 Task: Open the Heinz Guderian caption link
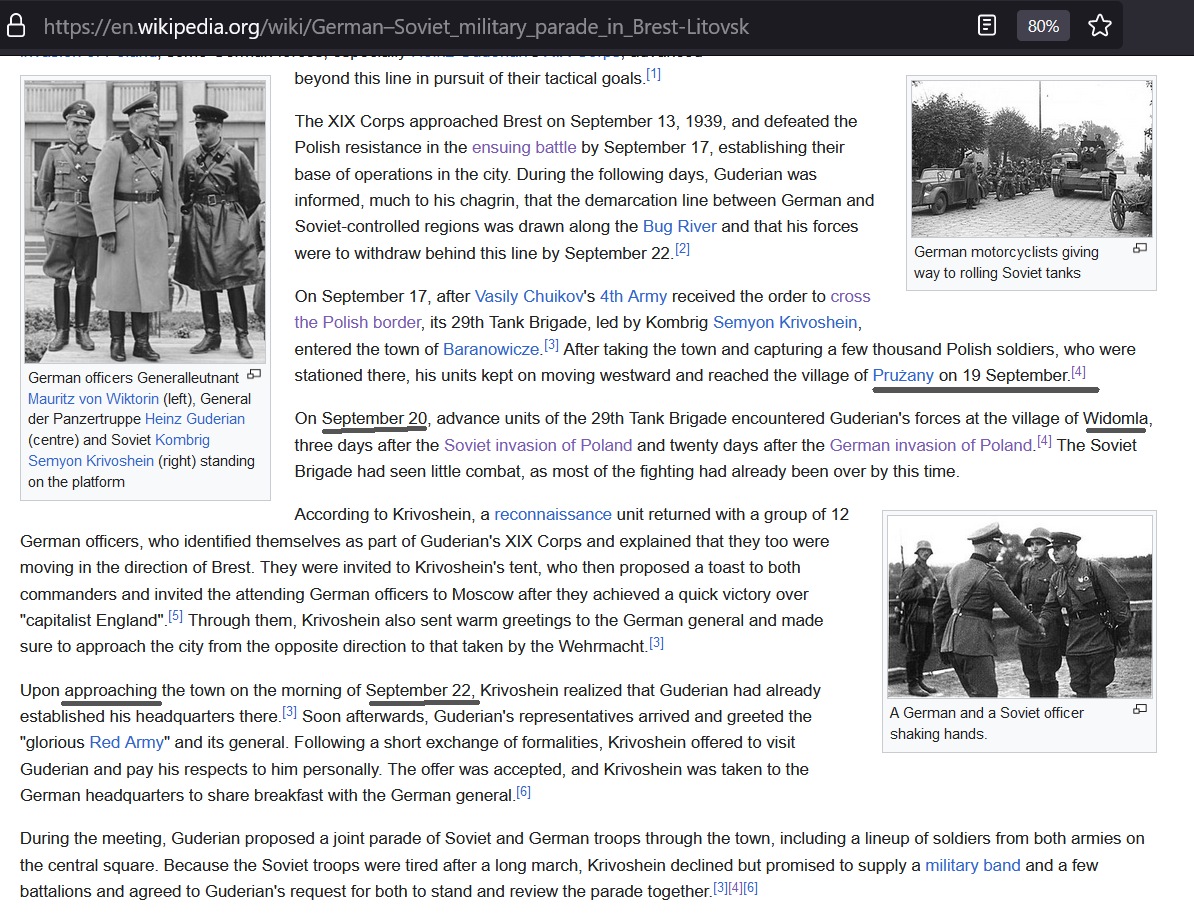(x=195, y=419)
